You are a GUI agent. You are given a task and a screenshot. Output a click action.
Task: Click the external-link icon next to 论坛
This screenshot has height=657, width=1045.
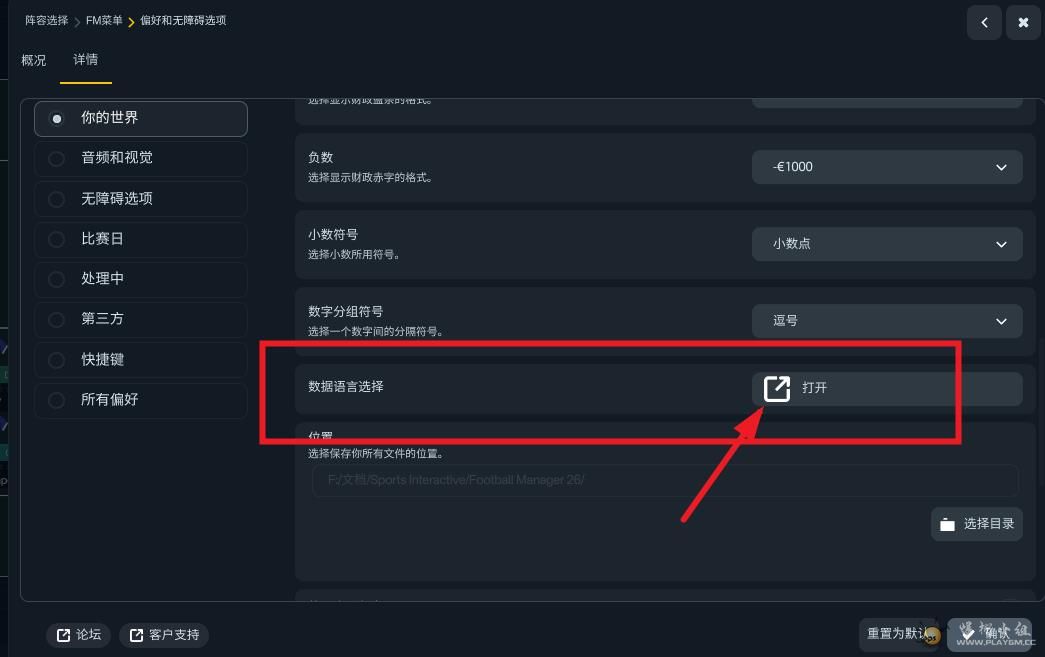tap(63, 635)
